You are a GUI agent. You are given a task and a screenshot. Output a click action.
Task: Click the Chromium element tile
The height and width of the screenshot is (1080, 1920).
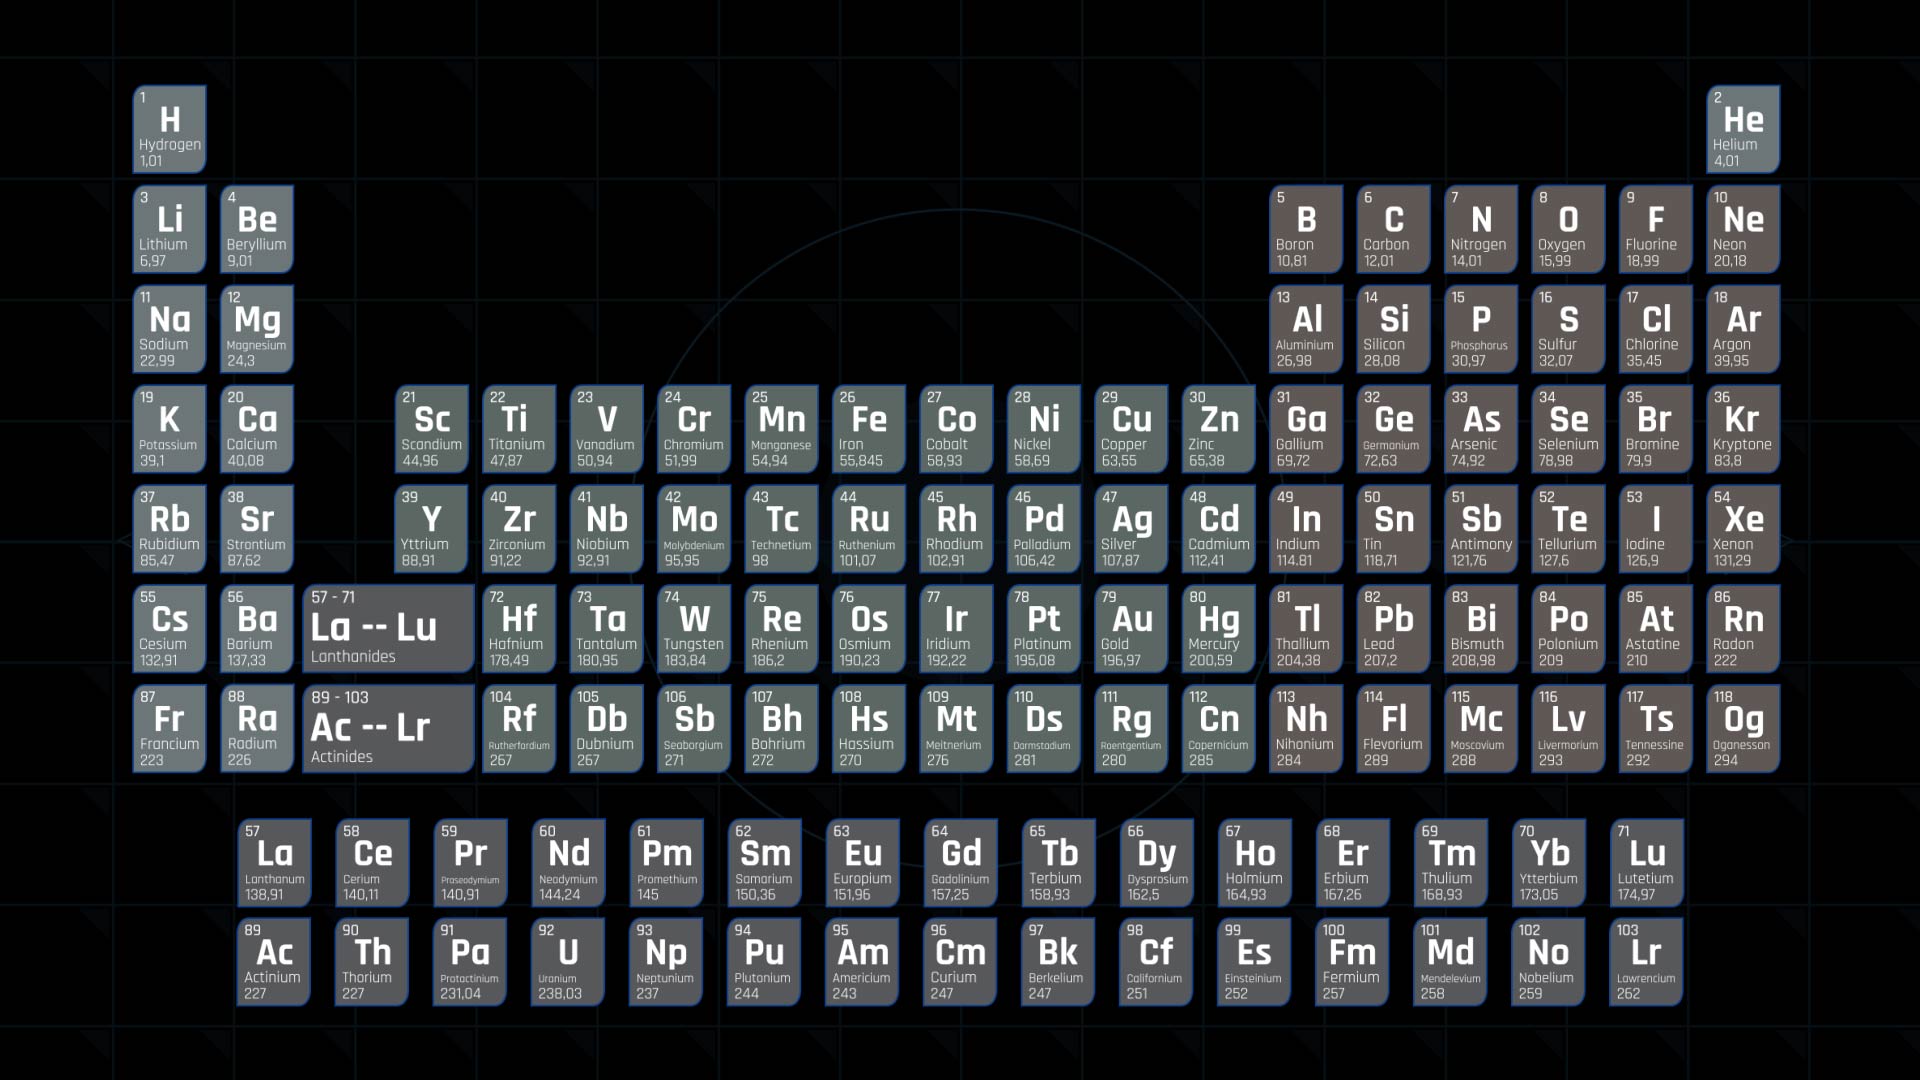tap(694, 429)
